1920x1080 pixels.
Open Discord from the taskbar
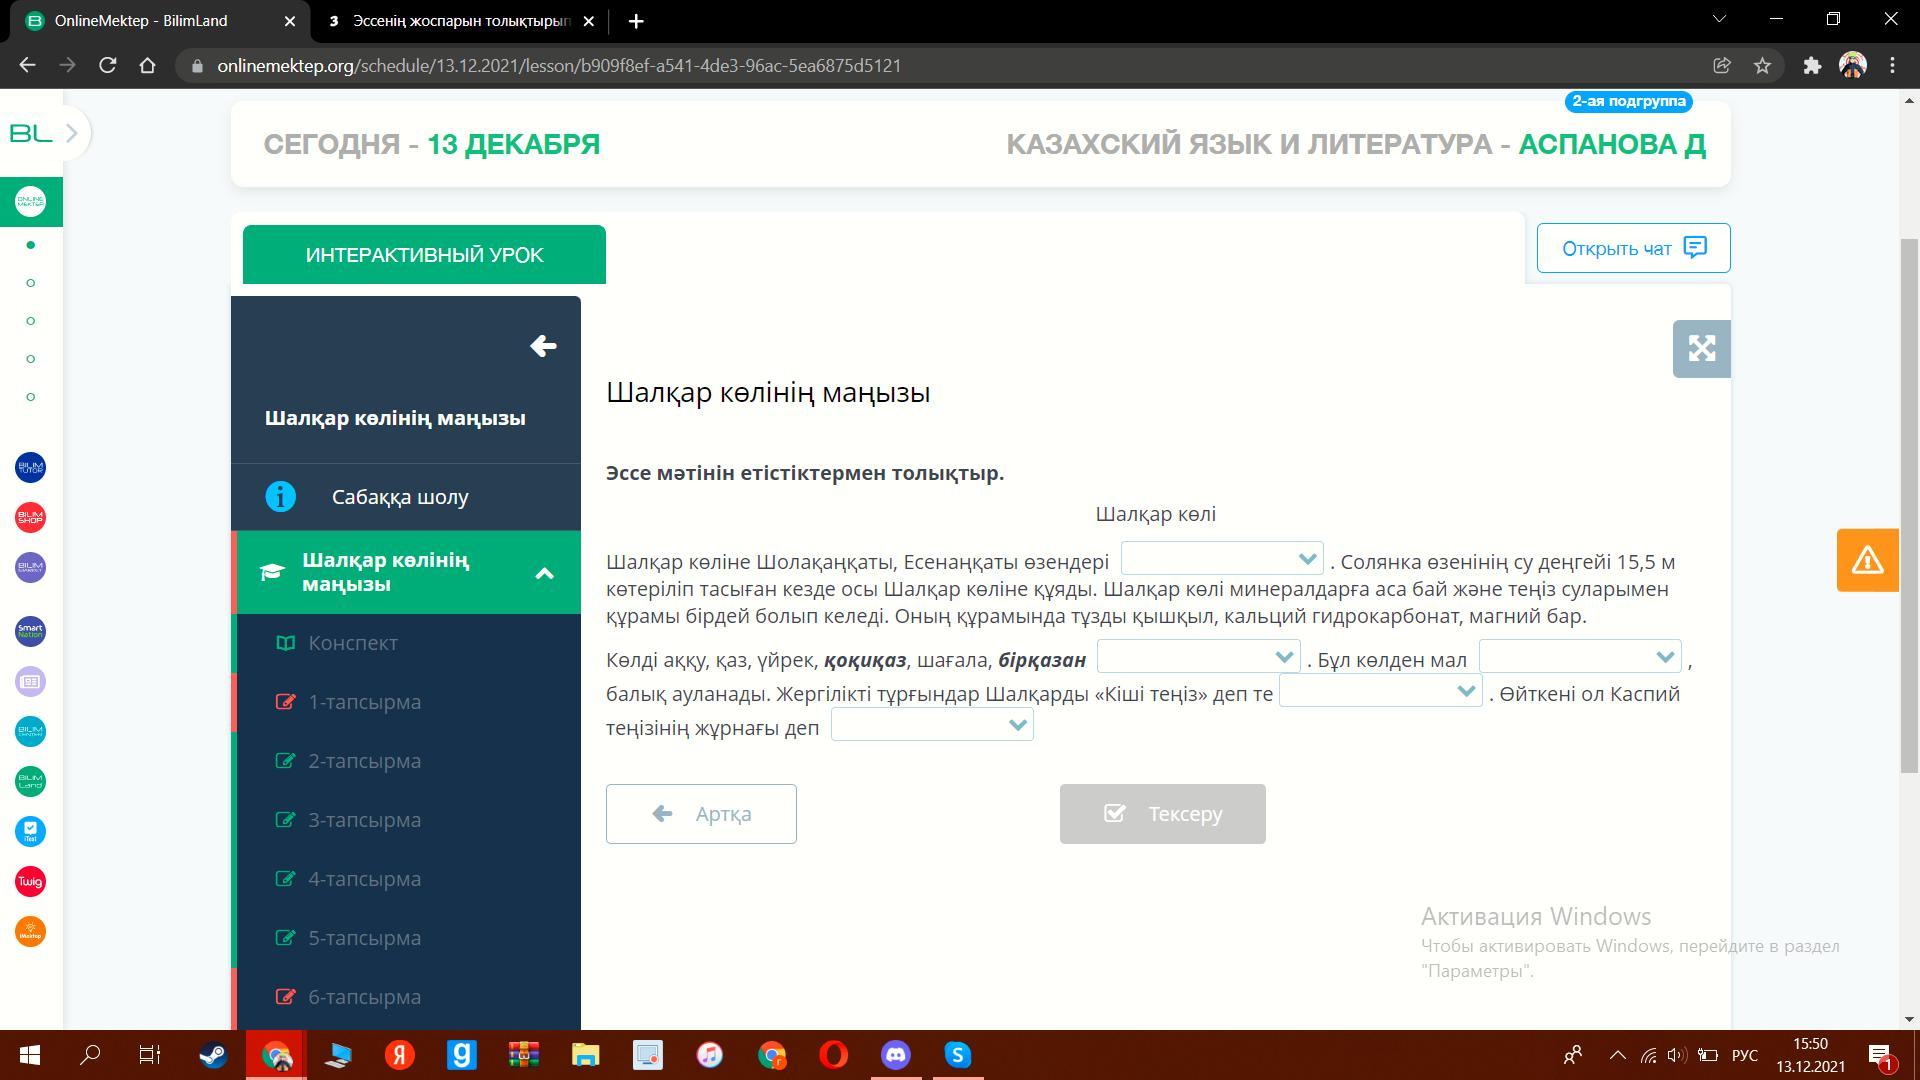point(895,1055)
